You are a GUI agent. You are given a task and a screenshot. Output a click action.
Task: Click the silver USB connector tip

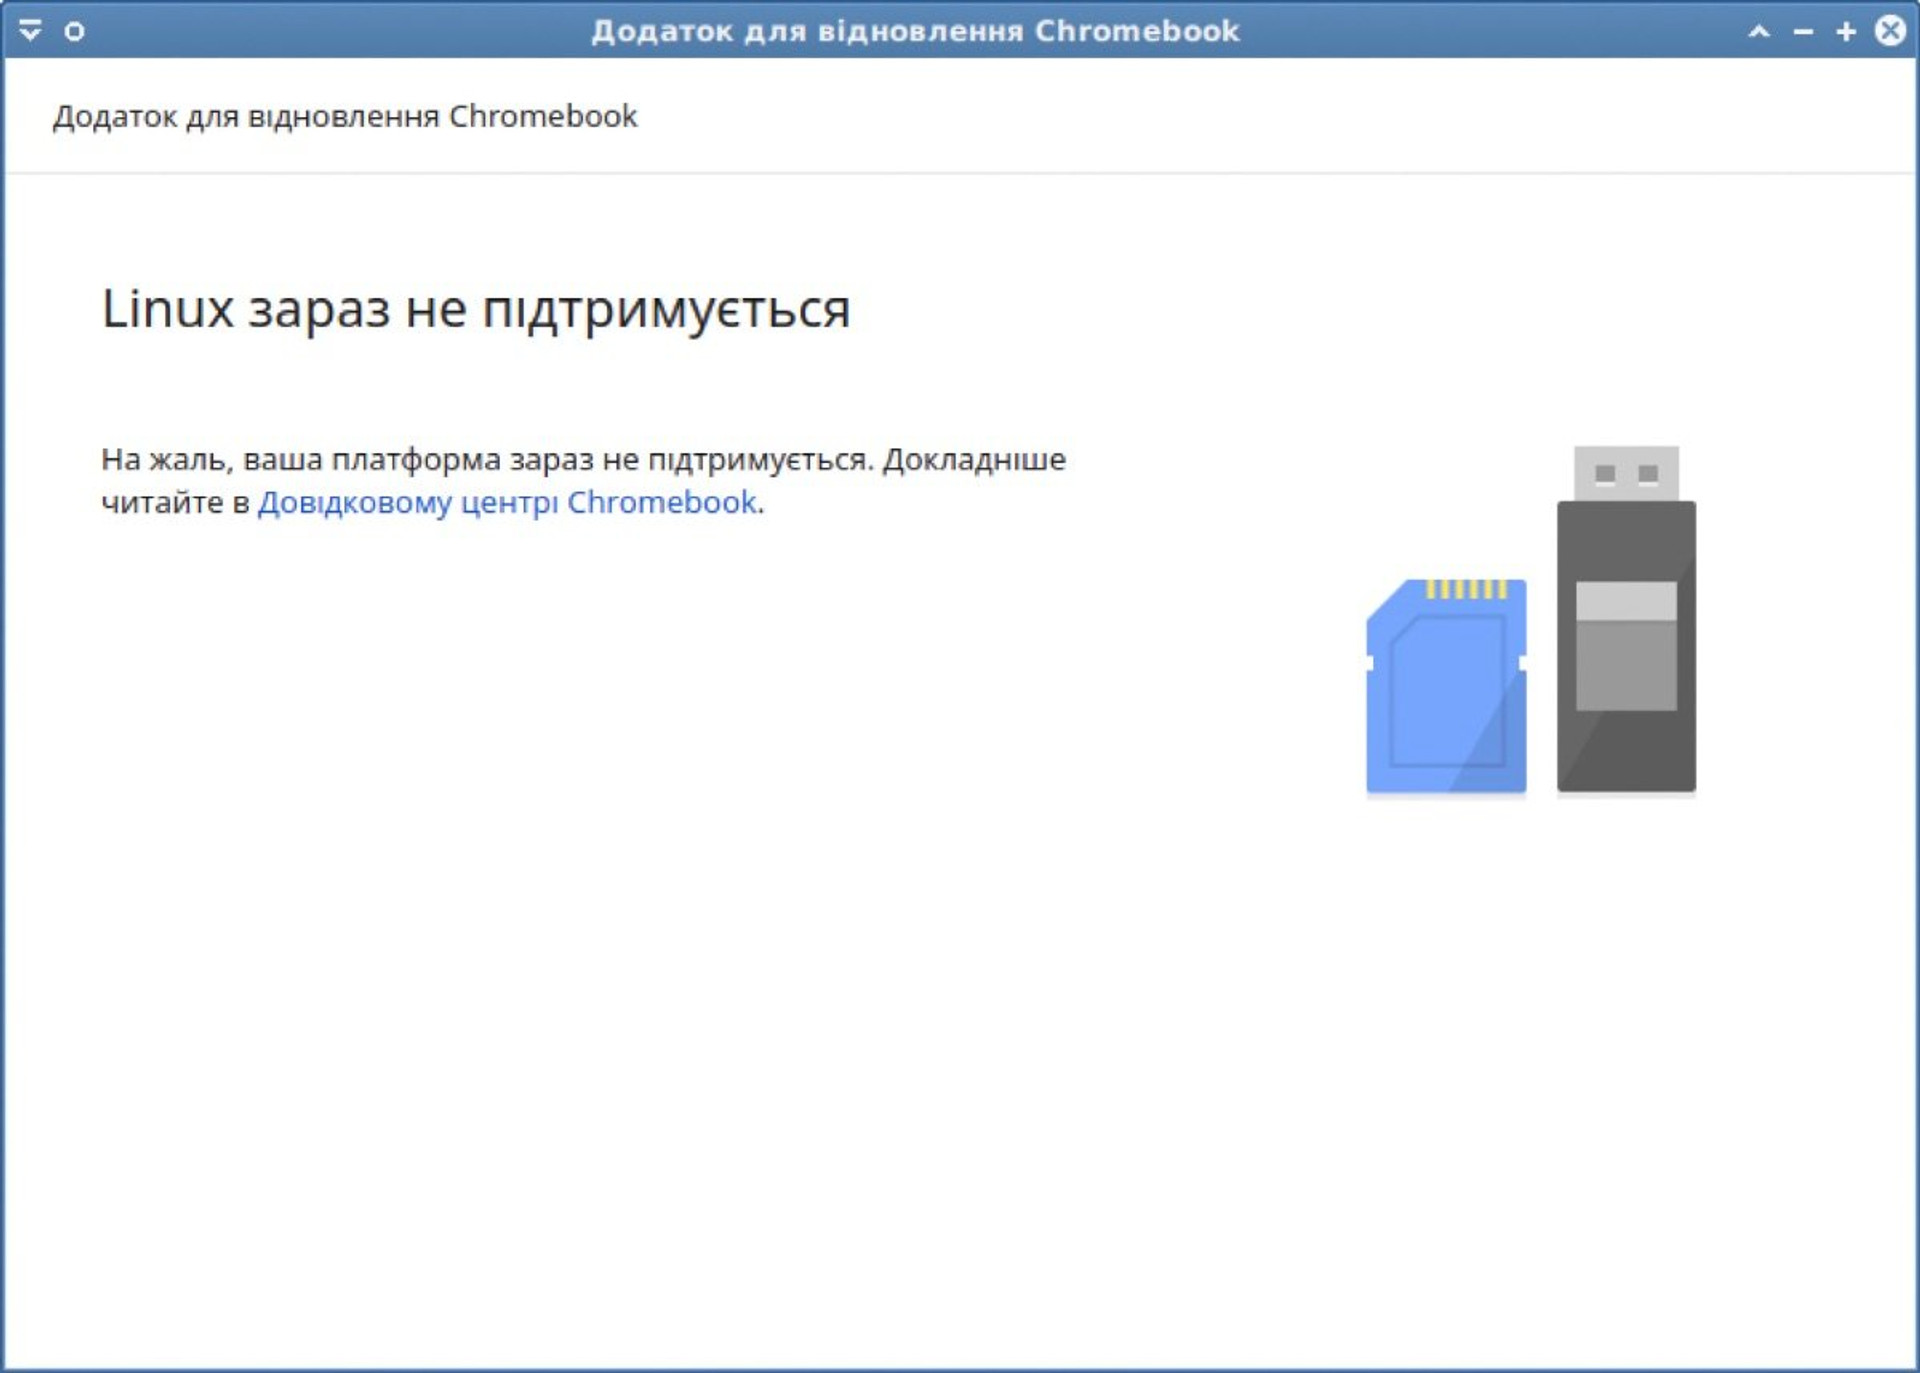(1626, 473)
